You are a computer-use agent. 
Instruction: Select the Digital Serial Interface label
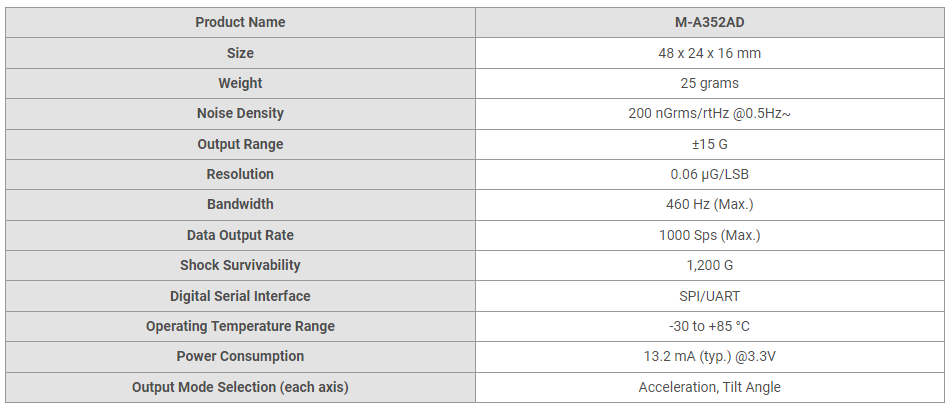coord(240,296)
